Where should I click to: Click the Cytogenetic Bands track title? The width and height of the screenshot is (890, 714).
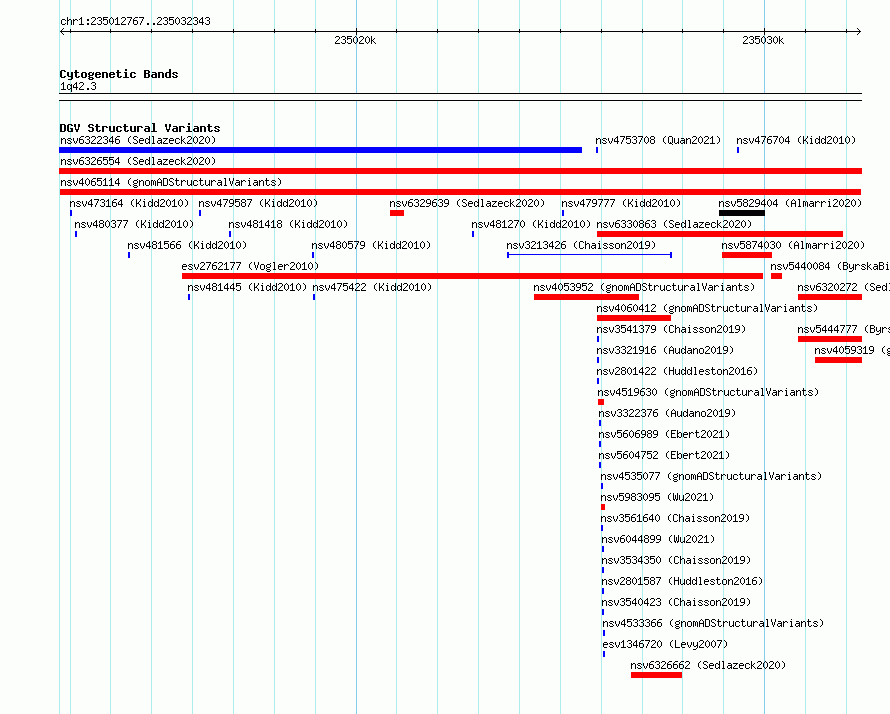coord(119,74)
